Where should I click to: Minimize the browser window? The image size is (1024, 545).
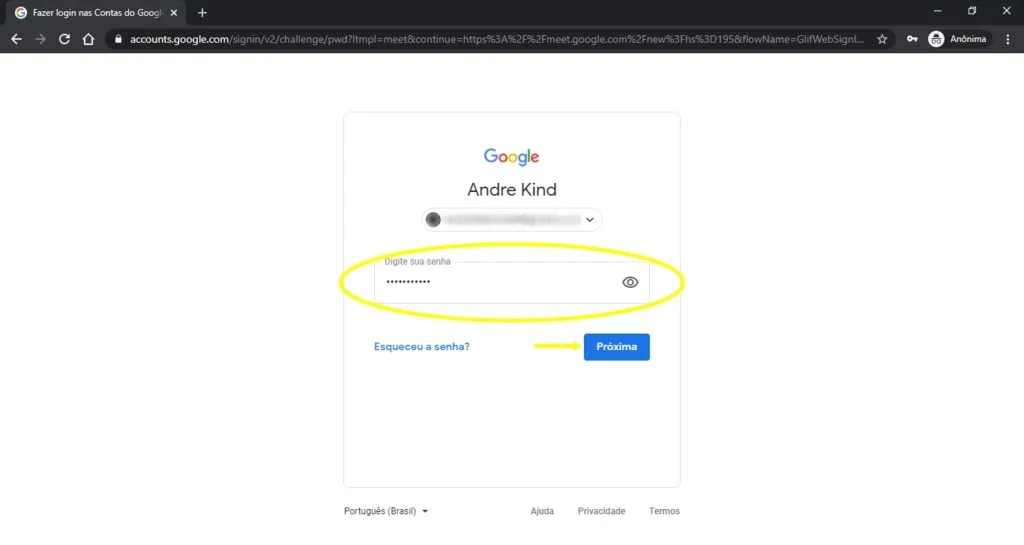coord(937,11)
